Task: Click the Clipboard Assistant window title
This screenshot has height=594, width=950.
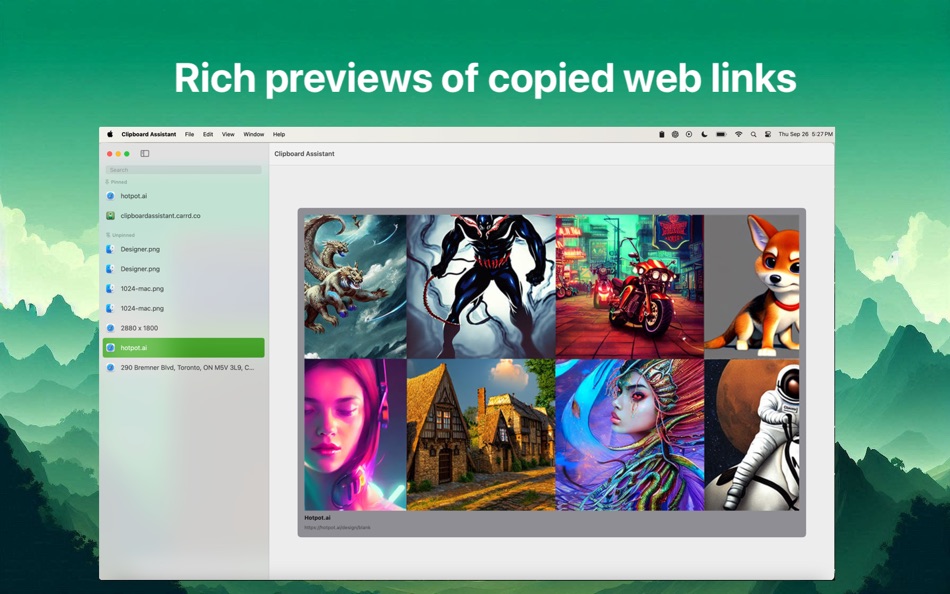Action: [x=304, y=154]
